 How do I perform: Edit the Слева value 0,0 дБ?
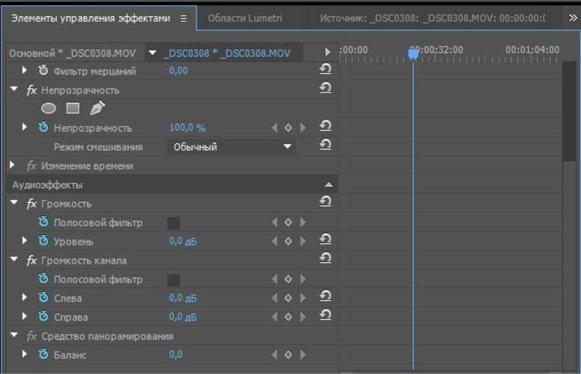(183, 298)
